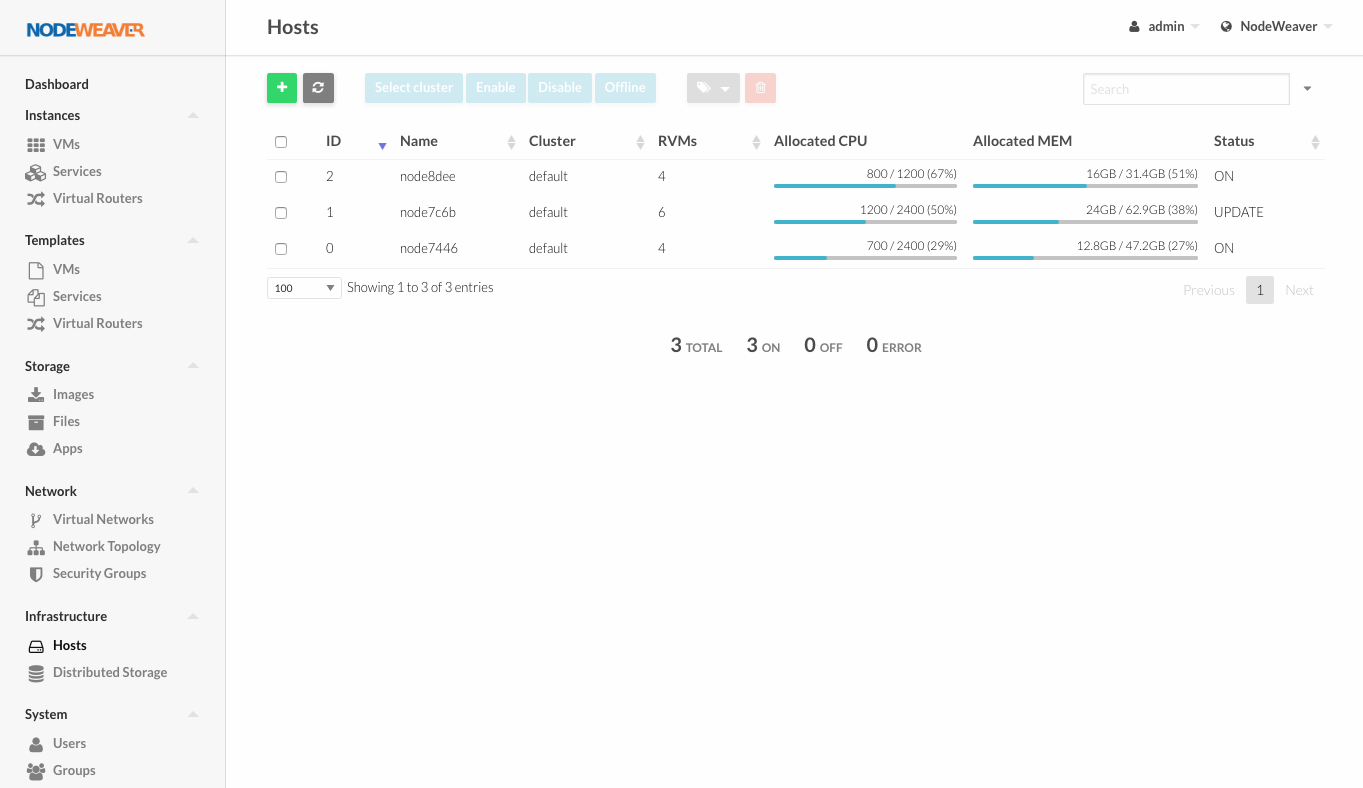Image resolution: width=1363 pixels, height=788 pixels.
Task: Click the red delete trash button
Action: pyautogui.click(x=760, y=88)
